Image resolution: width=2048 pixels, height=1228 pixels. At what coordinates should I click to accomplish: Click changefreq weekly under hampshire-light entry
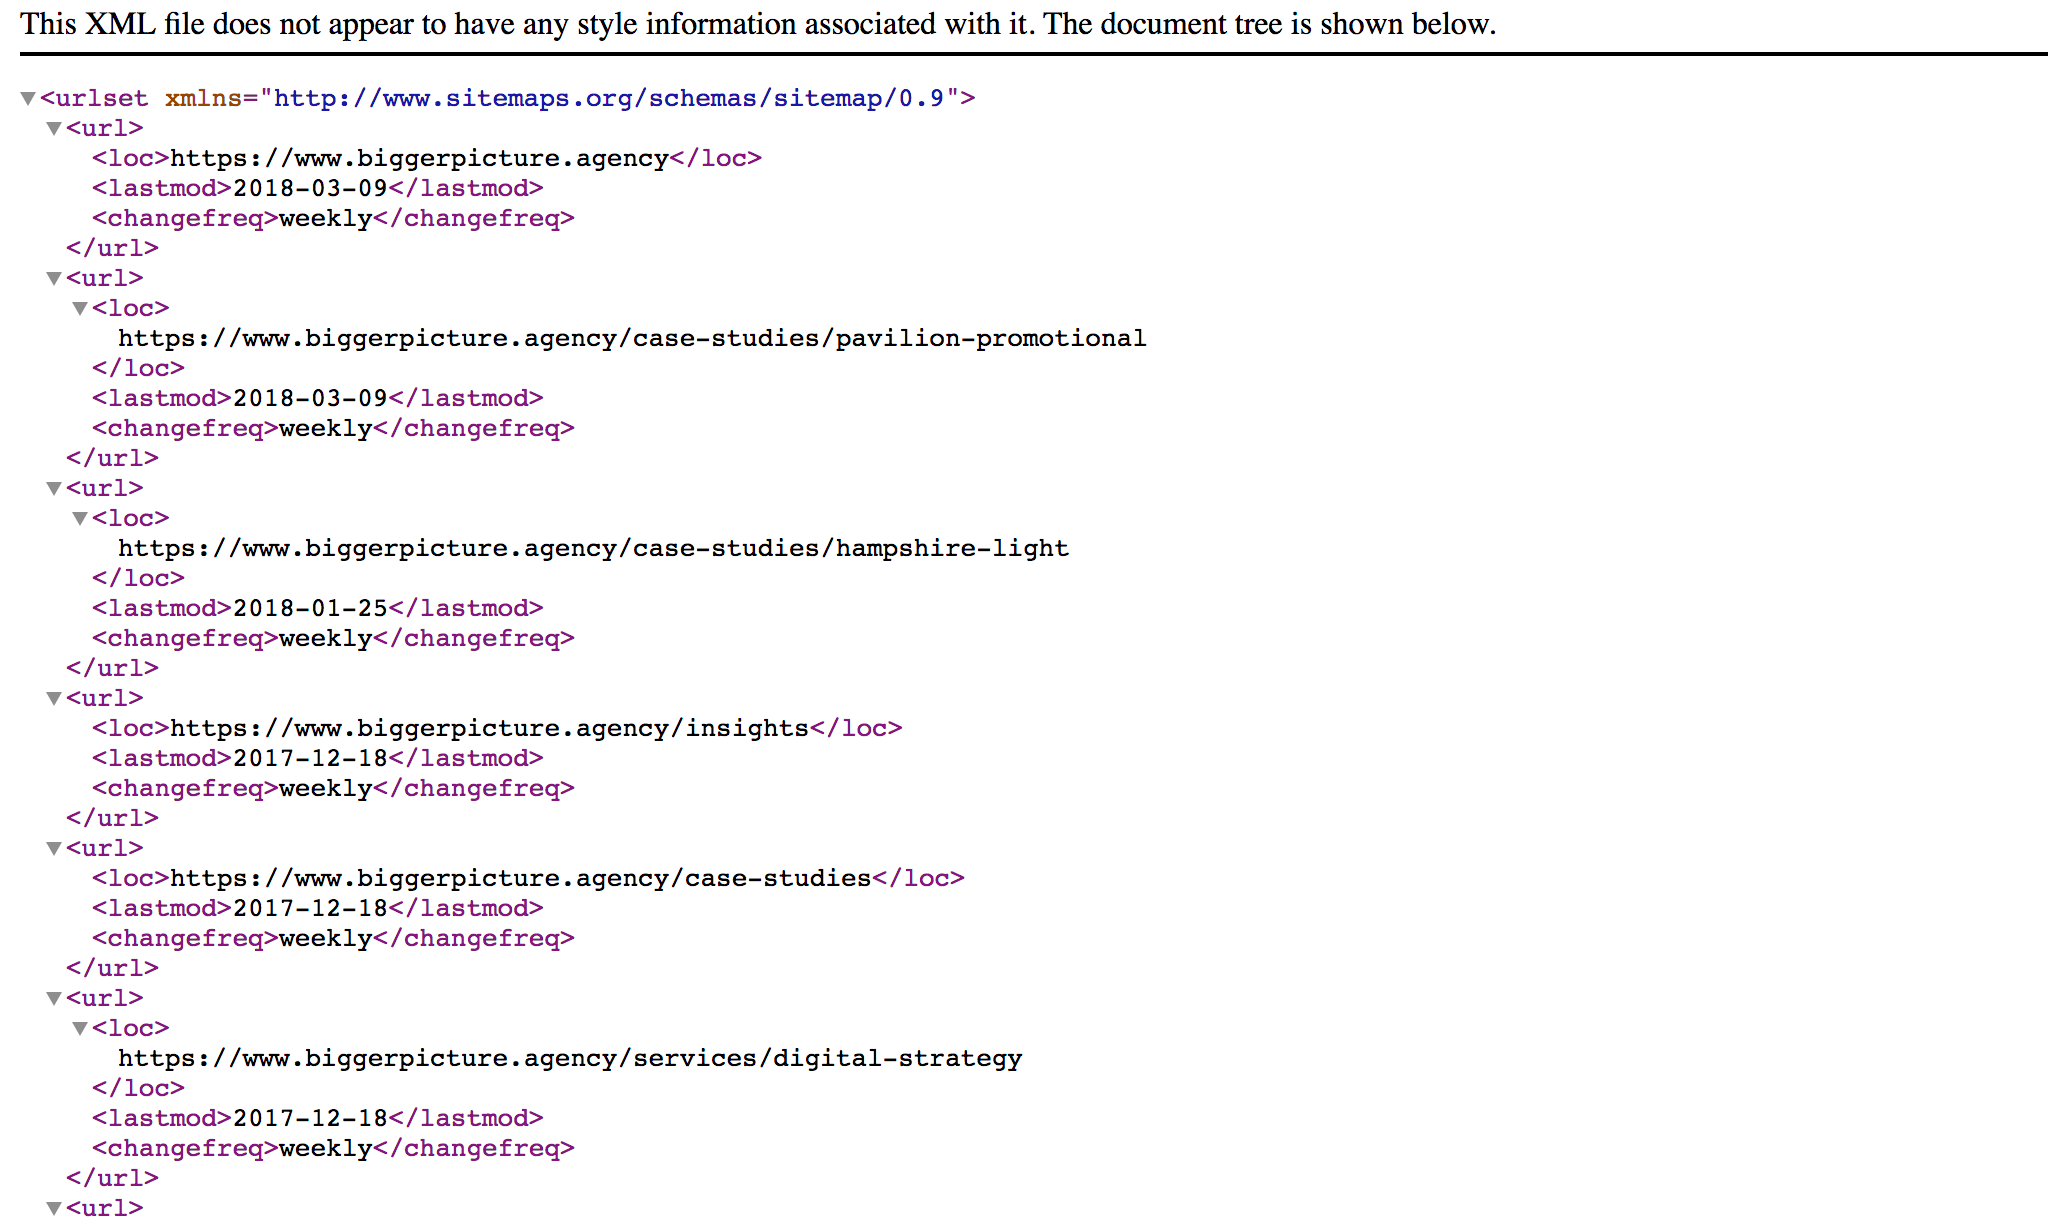325,638
